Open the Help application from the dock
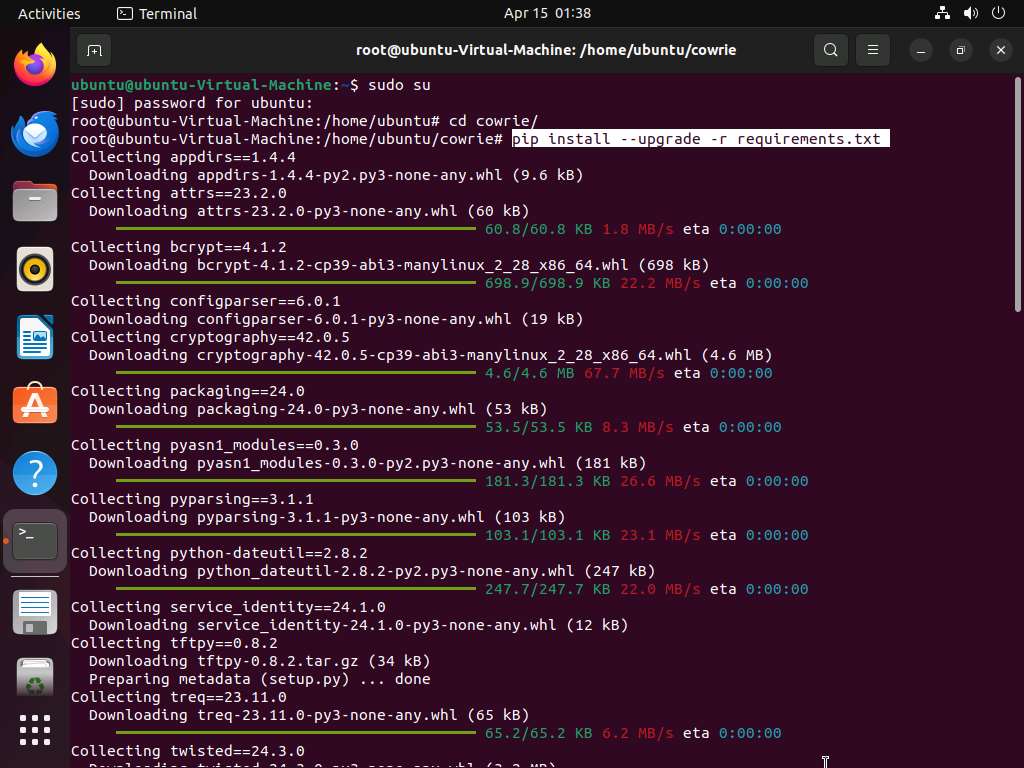The height and width of the screenshot is (768, 1024). (35, 471)
